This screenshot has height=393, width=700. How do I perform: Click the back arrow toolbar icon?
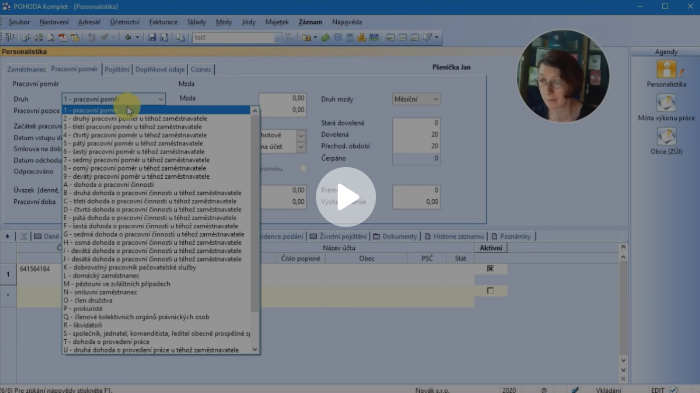[128, 38]
